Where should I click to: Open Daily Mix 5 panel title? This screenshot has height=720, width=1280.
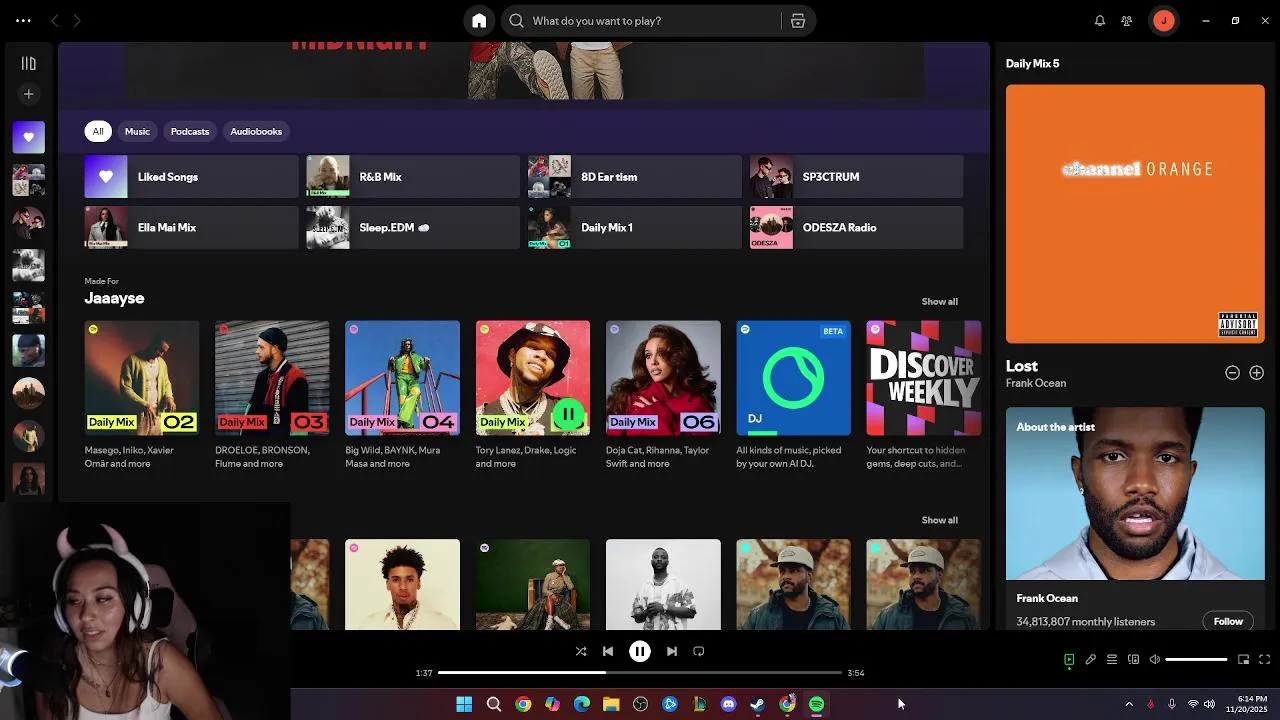(1032, 64)
